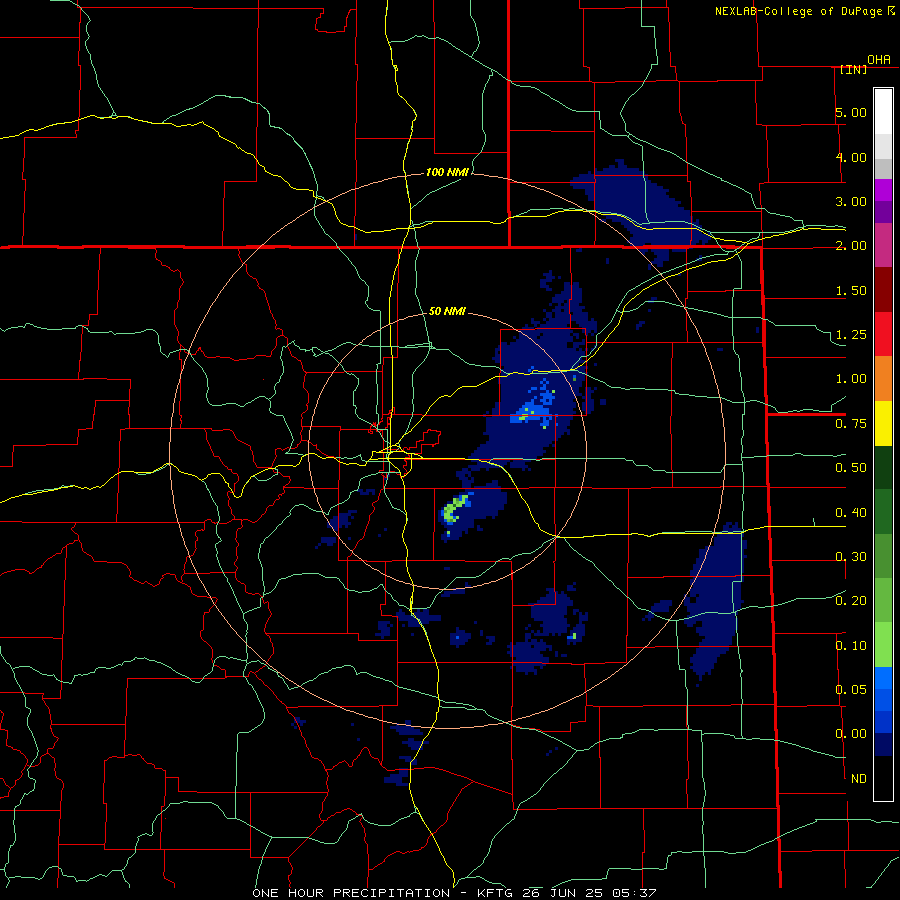
Task: Pick the yellow swatch in the legend
Action: [x=883, y=423]
